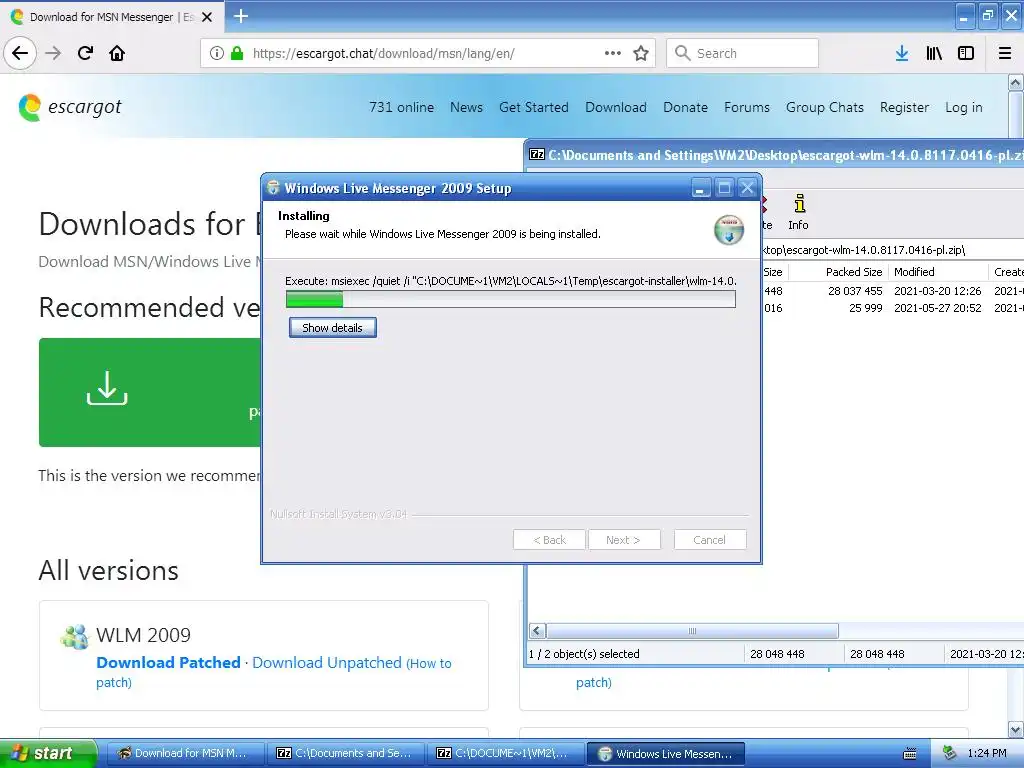The image size is (1024, 768).
Task: Click the Log in link
Action: pos(963,107)
